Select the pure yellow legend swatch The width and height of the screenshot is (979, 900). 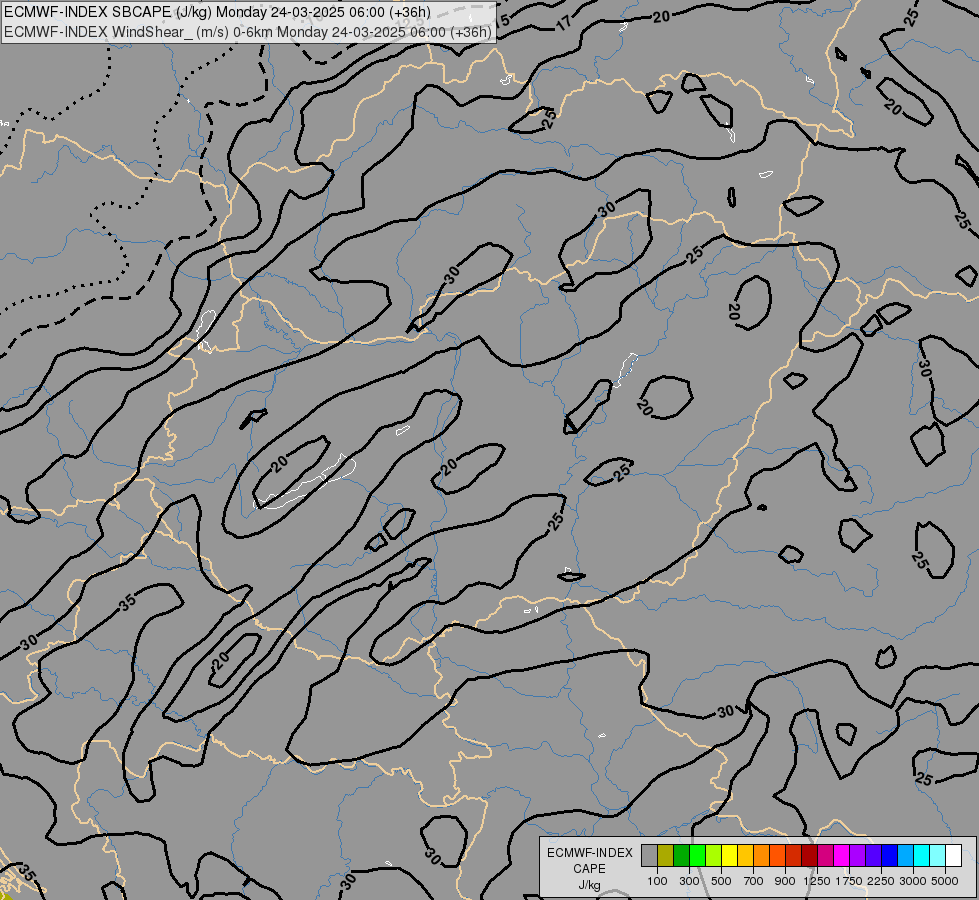[729, 855]
